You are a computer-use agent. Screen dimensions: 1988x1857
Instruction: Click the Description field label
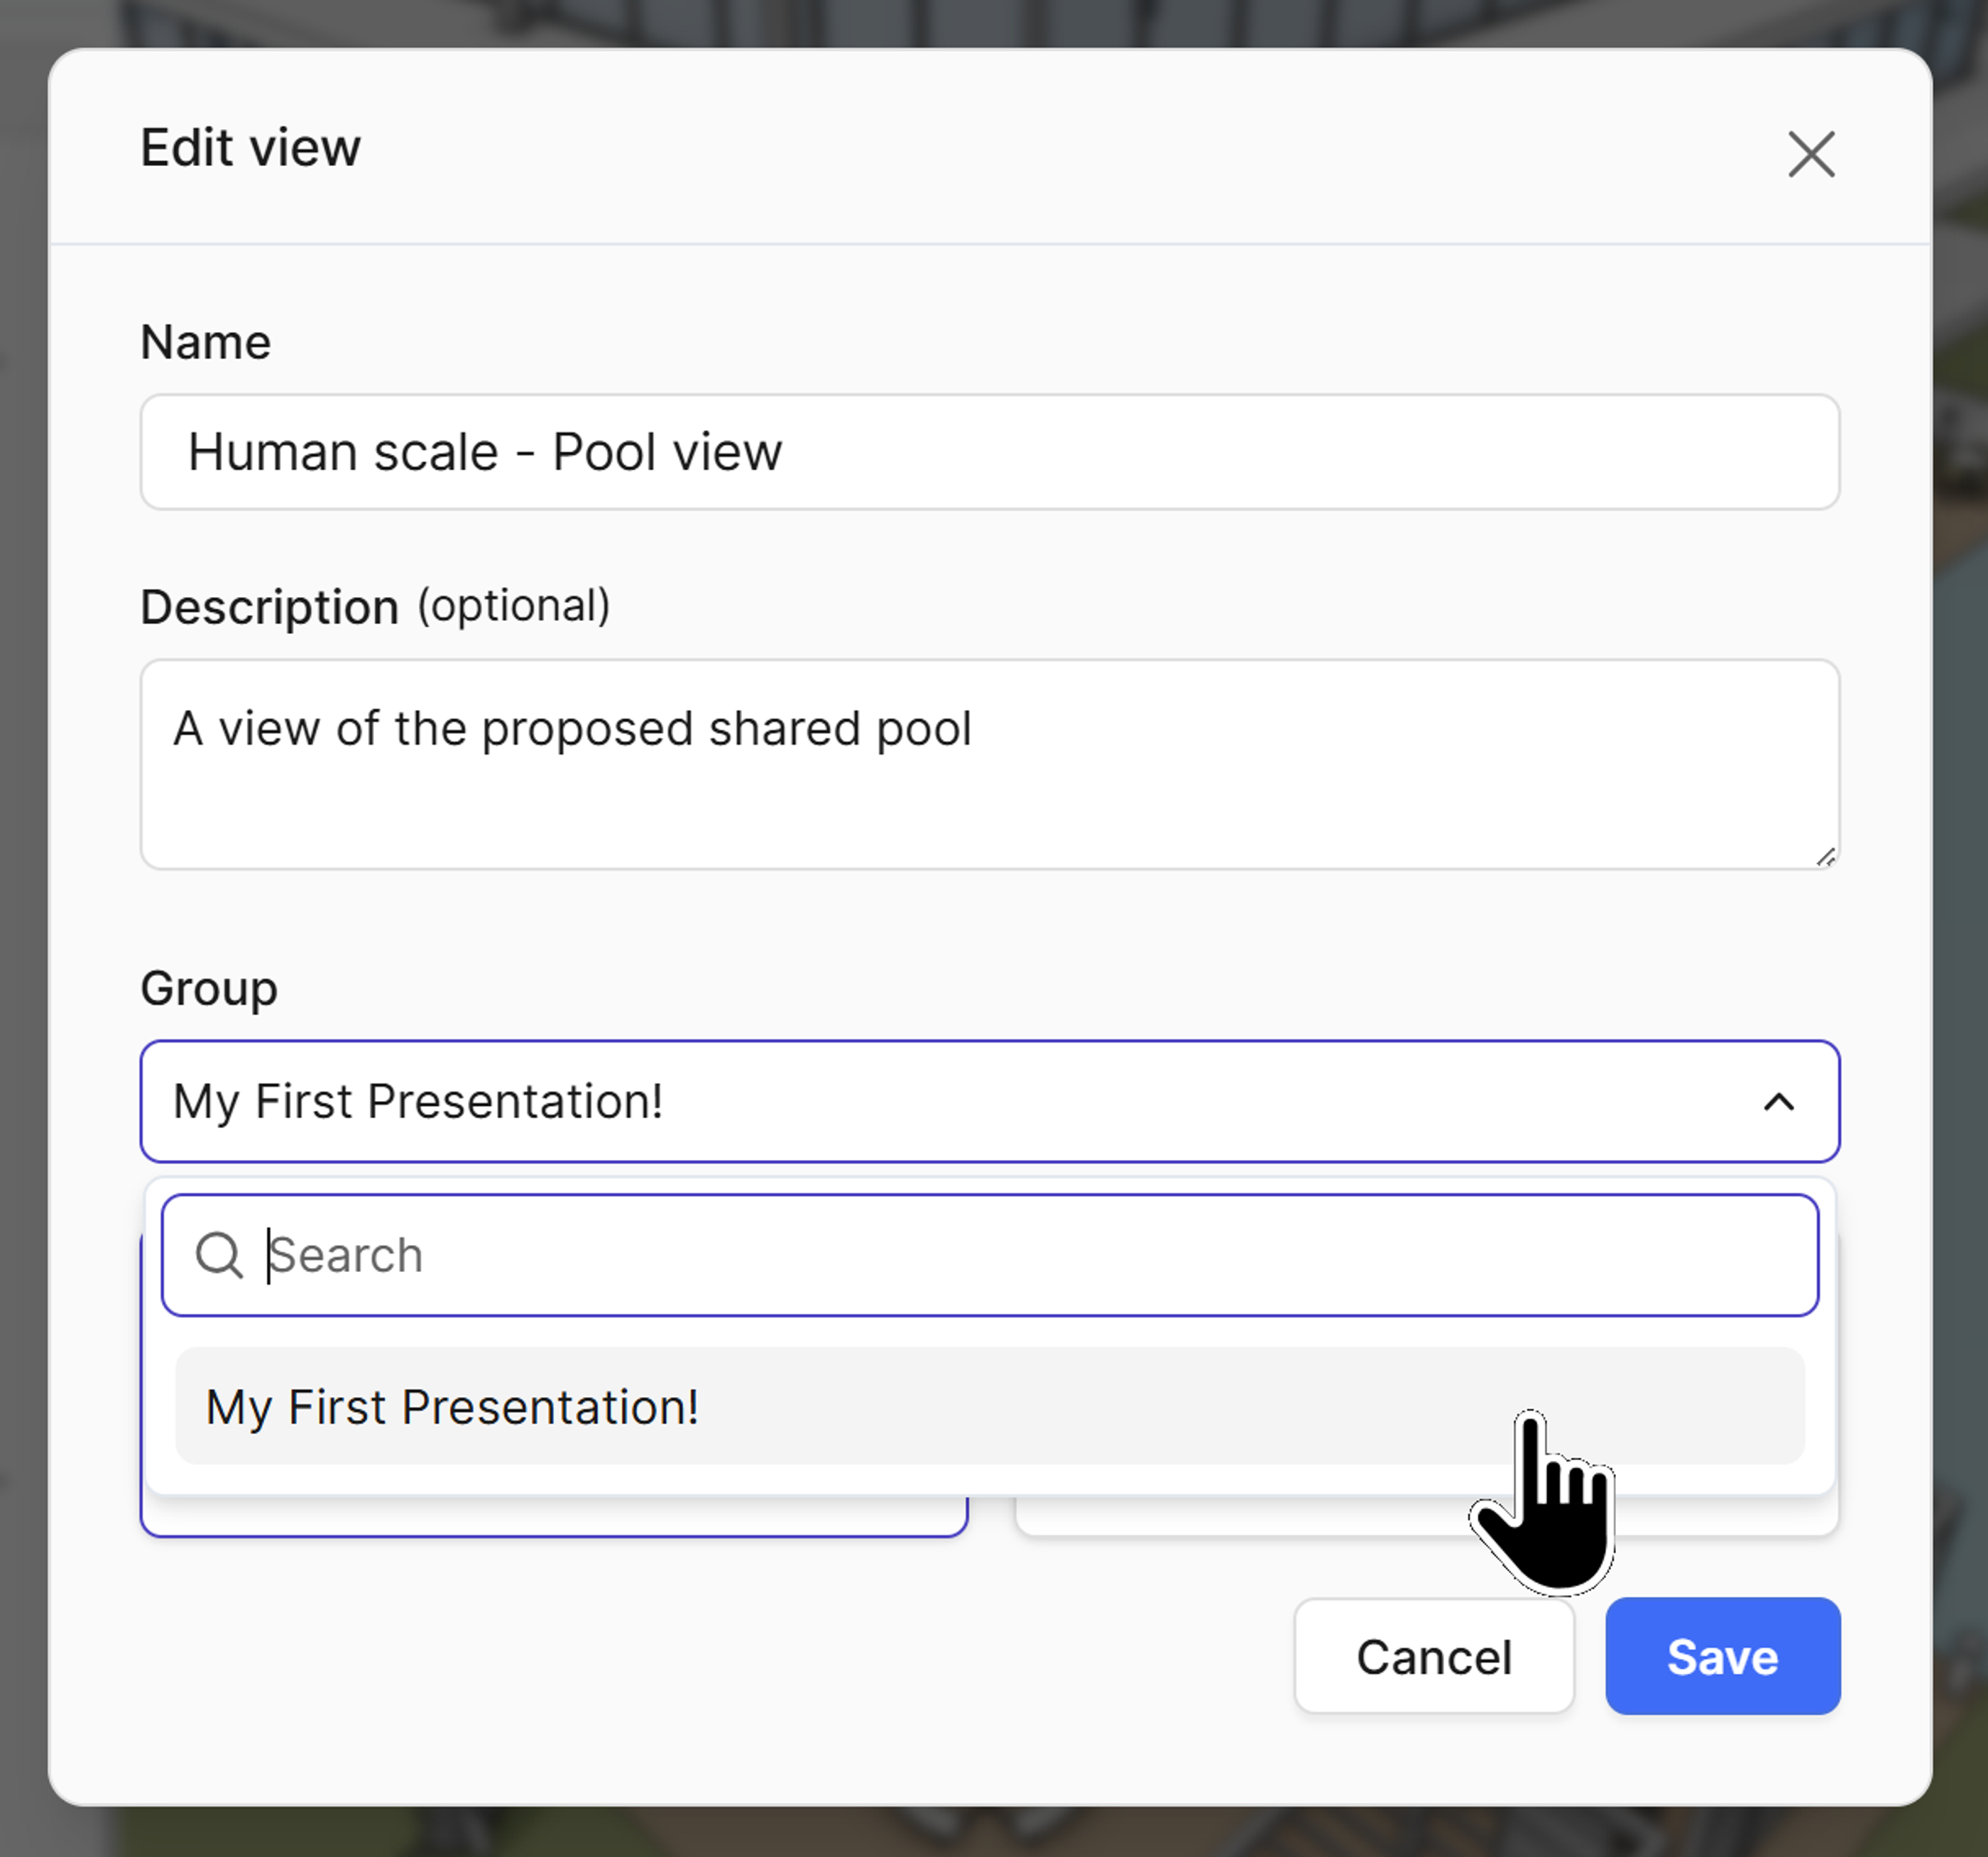(269, 607)
